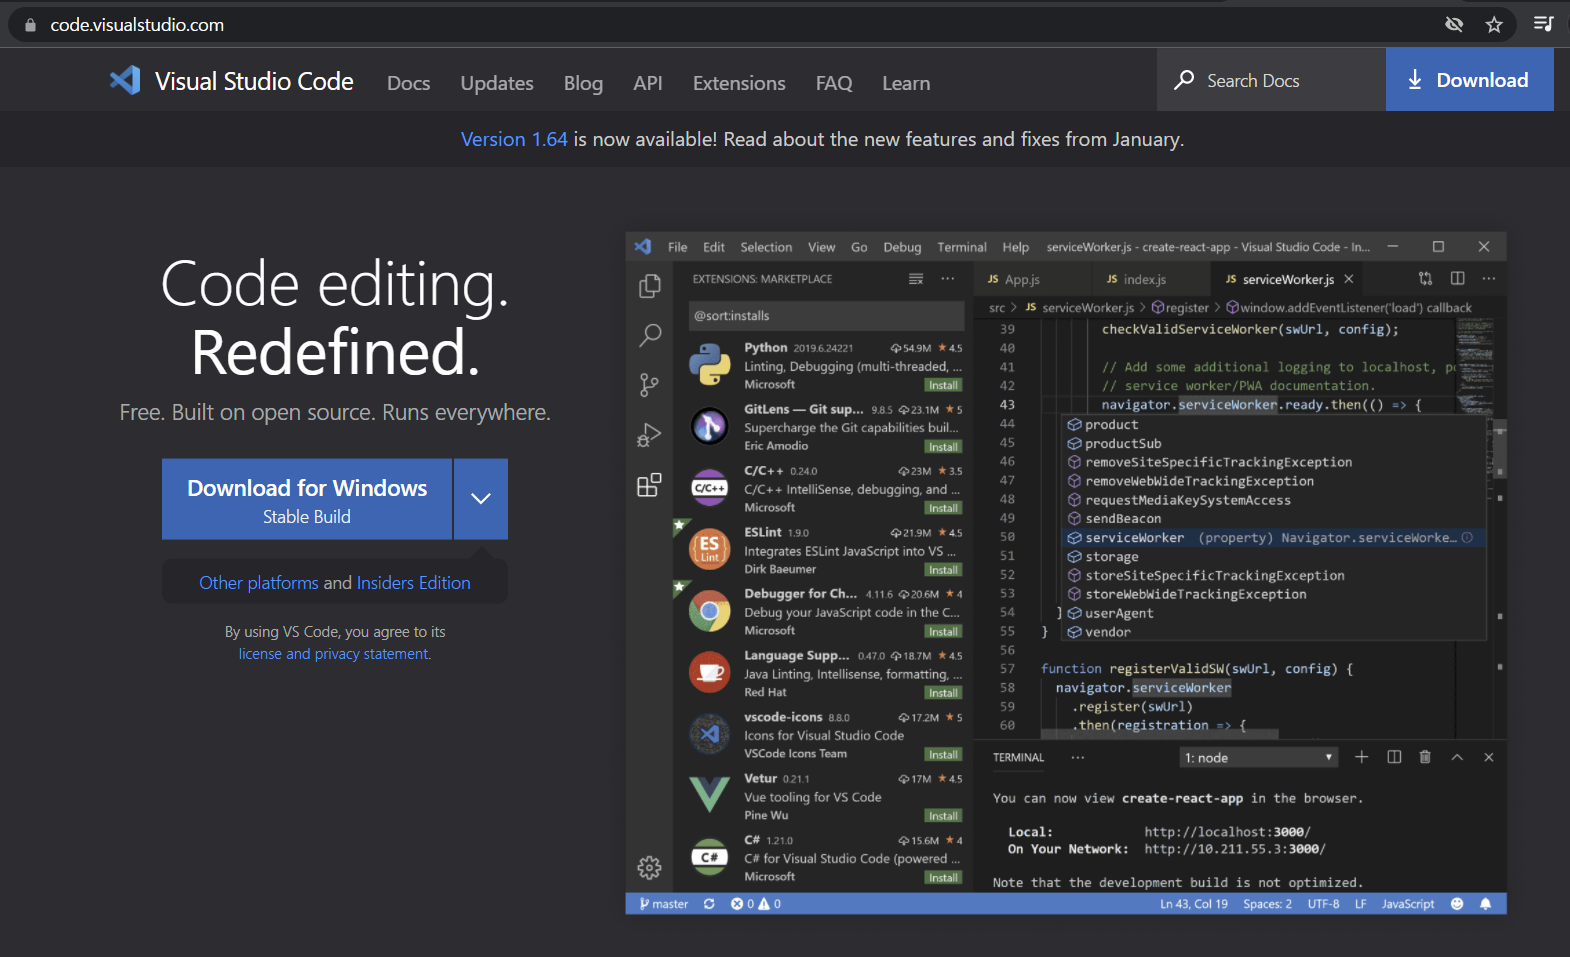The image size is (1570, 957).
Task: Open Explorer icon in screenshot activity bar
Action: click(650, 286)
